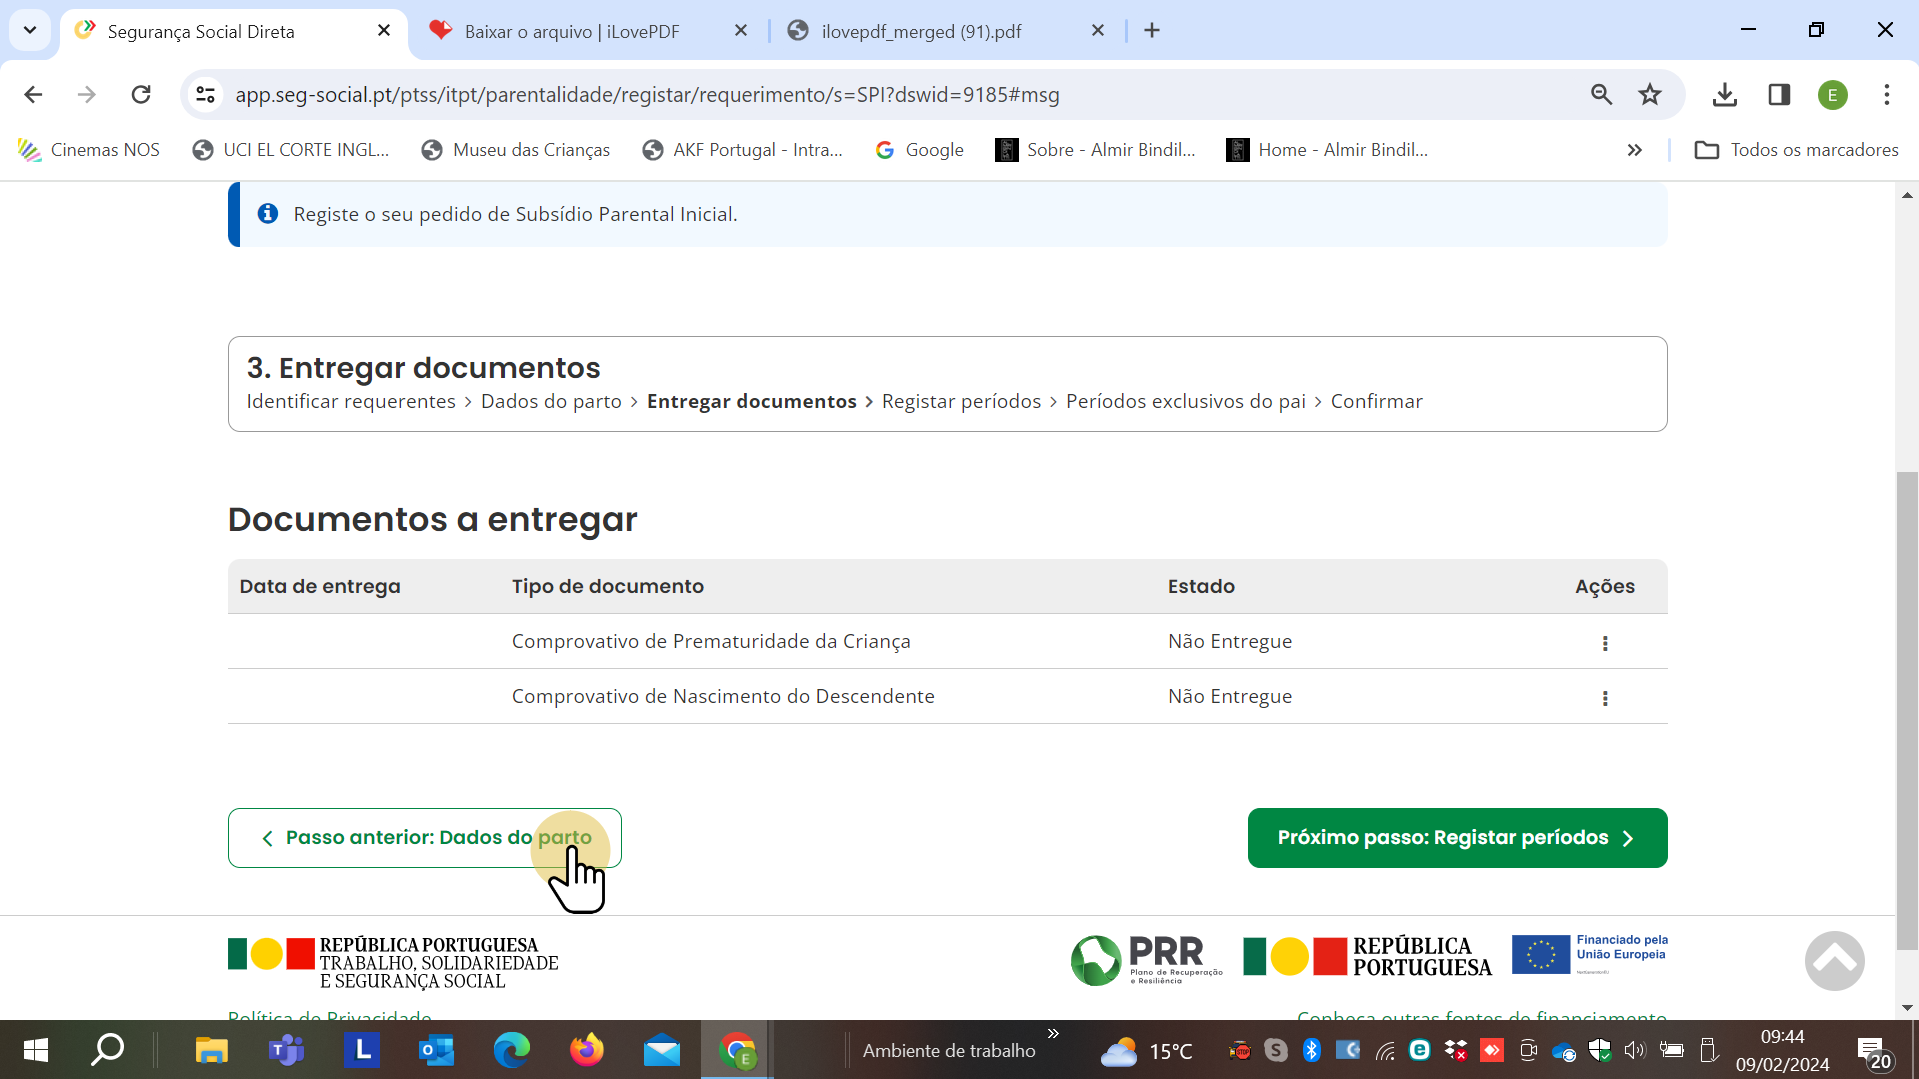Image resolution: width=1919 pixels, height=1079 pixels.
Task: Open actions for Comprovativo de Nascimento row
Action: (x=1605, y=698)
